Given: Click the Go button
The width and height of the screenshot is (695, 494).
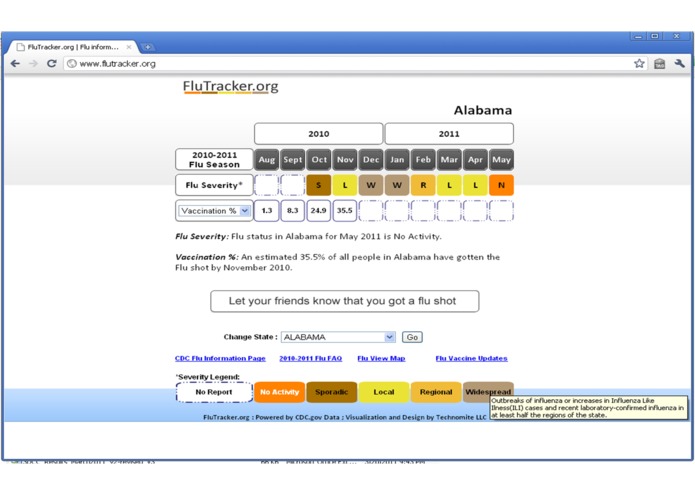Looking at the screenshot, I should point(412,337).
